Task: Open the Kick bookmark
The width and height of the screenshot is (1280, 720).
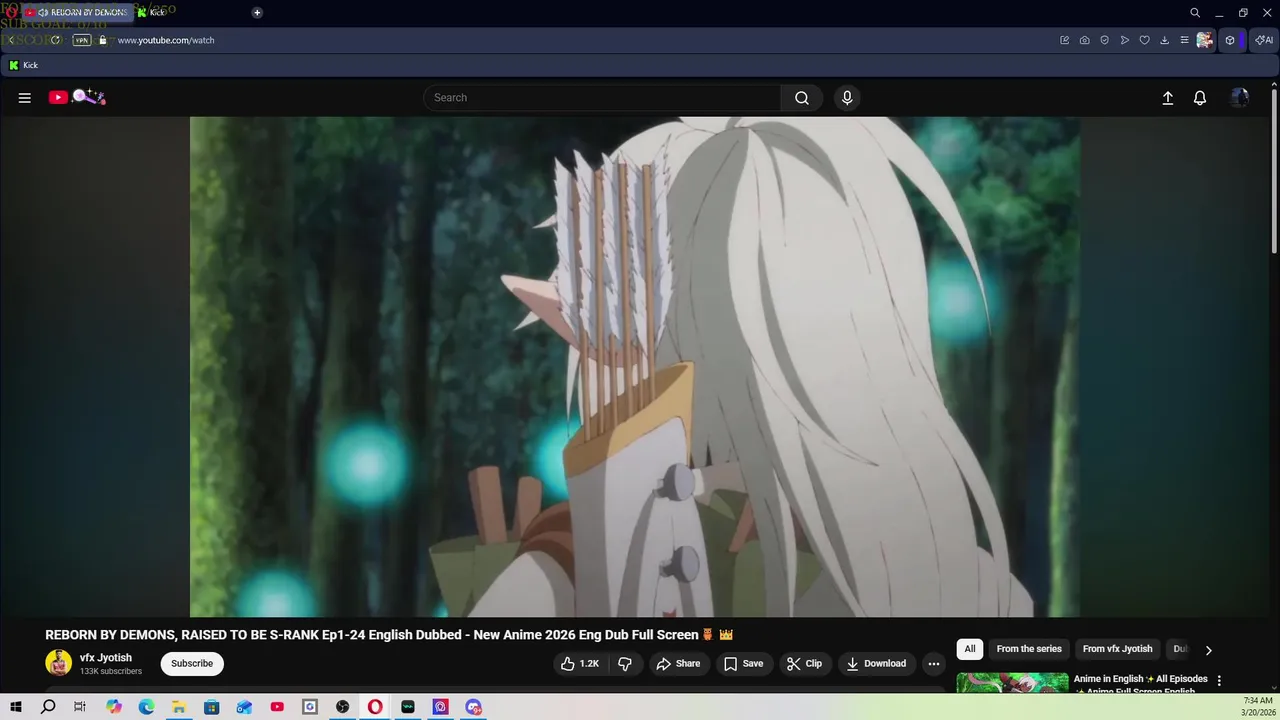Action: pyautogui.click(x=23, y=65)
